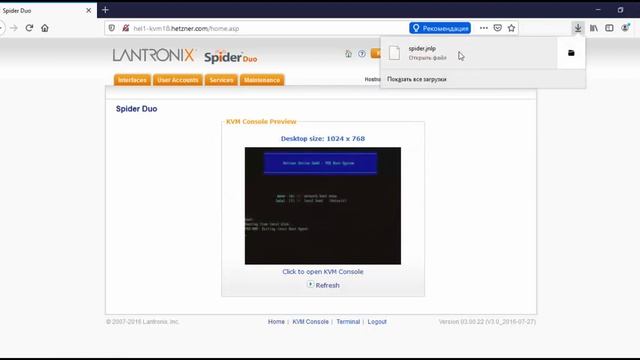Click the blue Рекомендация button
640x360 pixels.
coord(440,28)
